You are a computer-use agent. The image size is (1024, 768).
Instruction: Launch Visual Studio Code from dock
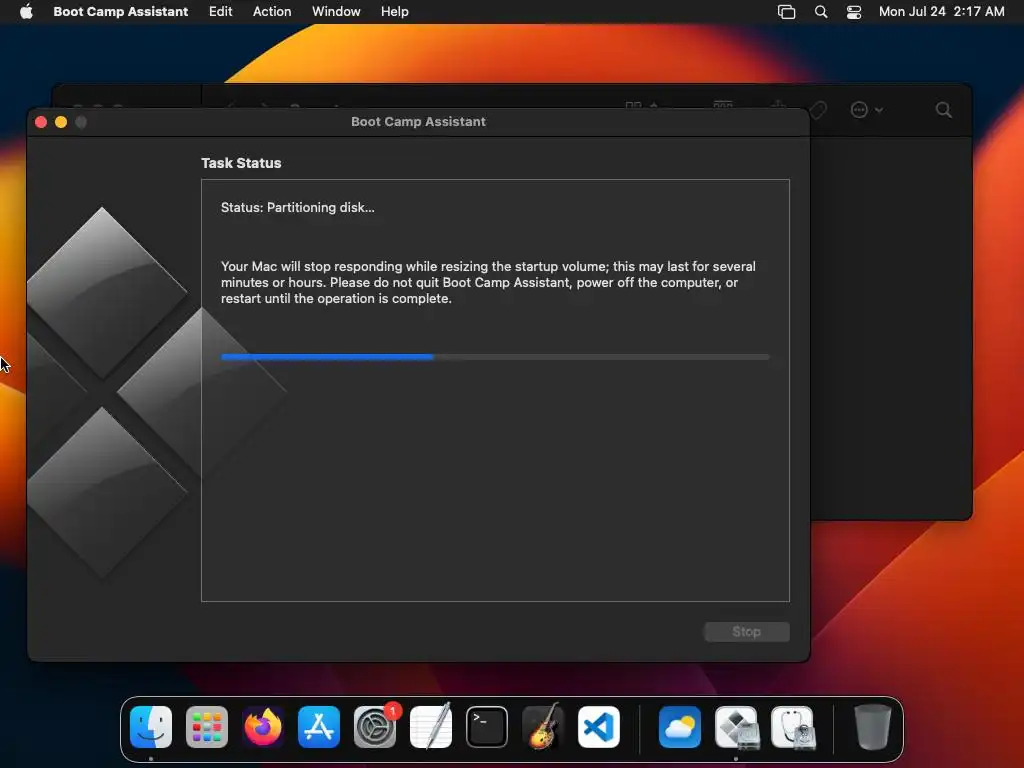tap(599, 727)
